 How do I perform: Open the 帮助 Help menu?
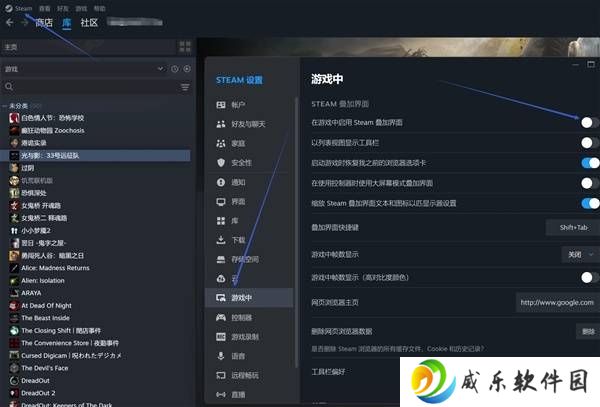99,8
